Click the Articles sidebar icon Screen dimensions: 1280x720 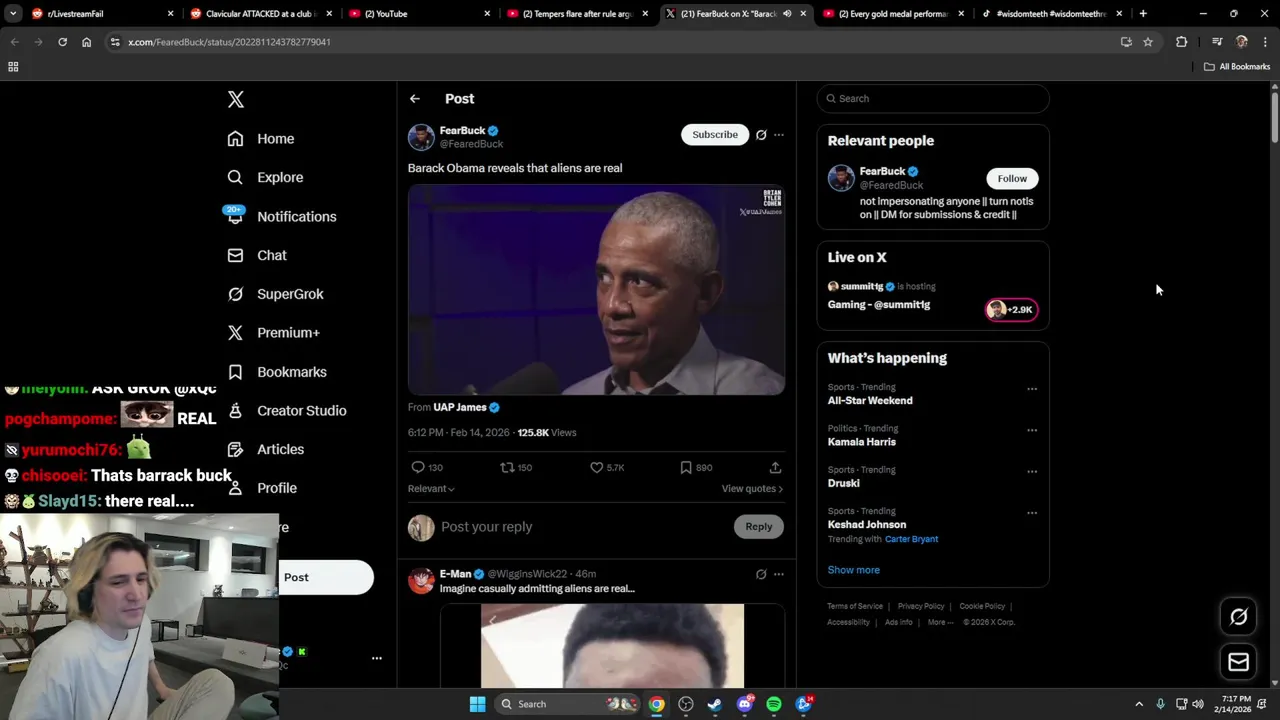coord(235,450)
